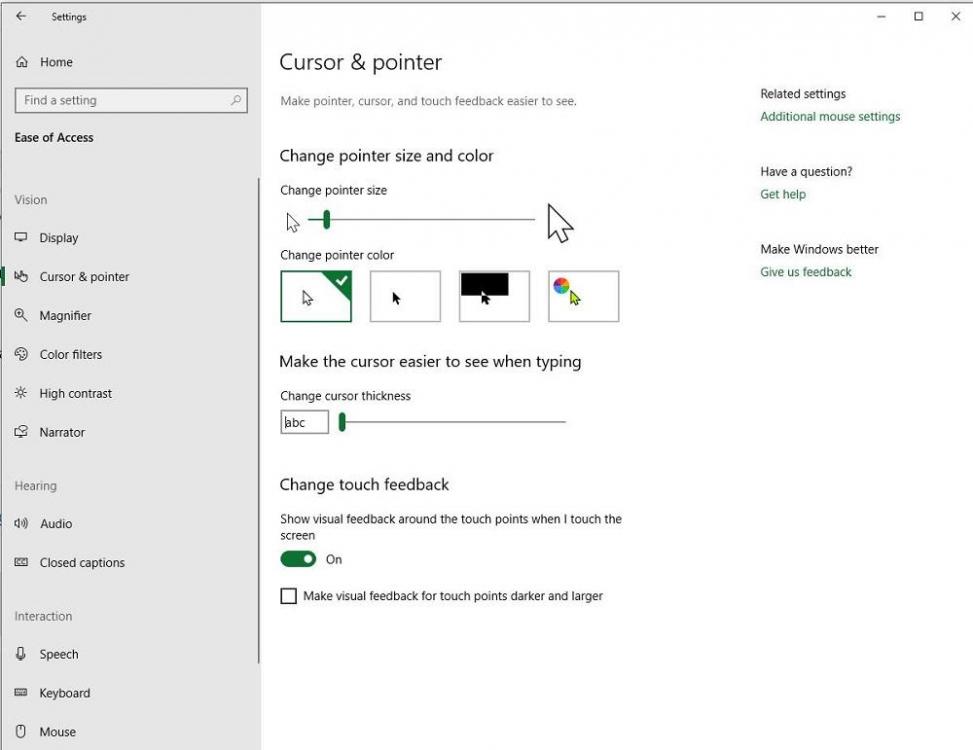
Task: Select the black pointer color option
Action: point(405,297)
